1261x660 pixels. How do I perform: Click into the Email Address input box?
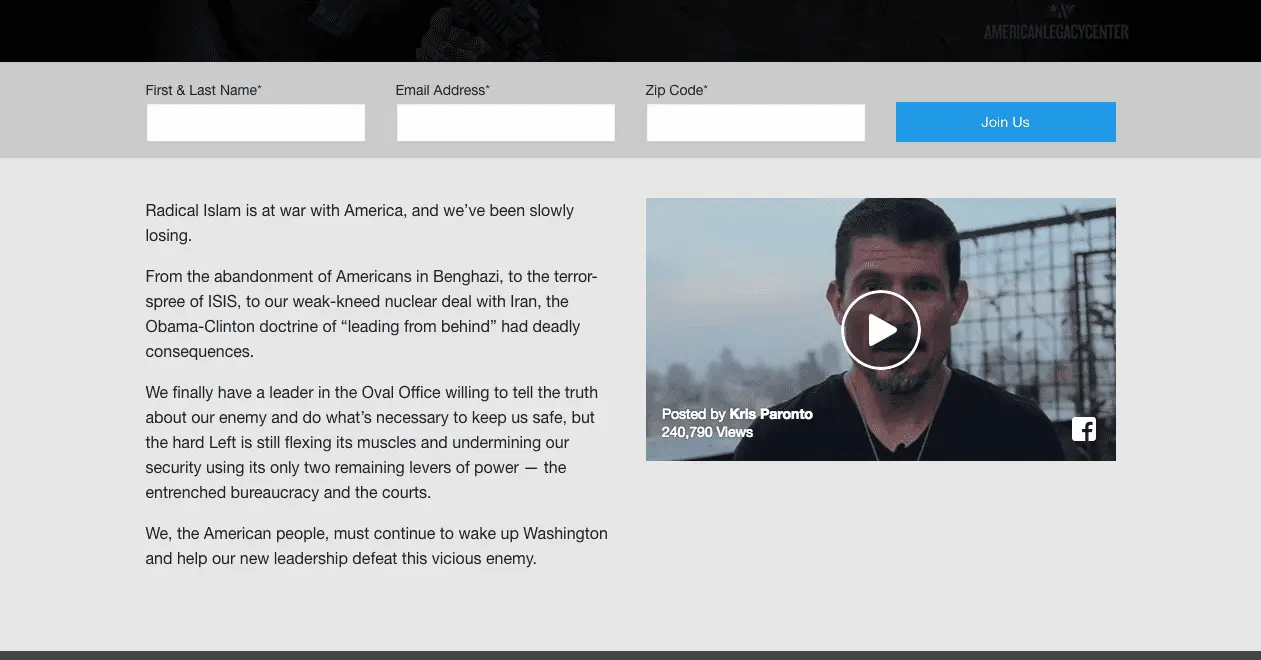pos(506,123)
